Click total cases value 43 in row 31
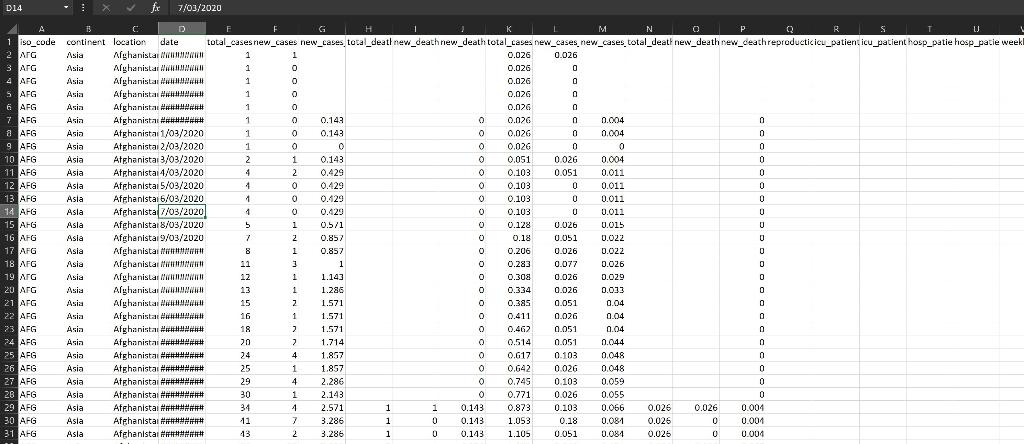 coord(229,434)
